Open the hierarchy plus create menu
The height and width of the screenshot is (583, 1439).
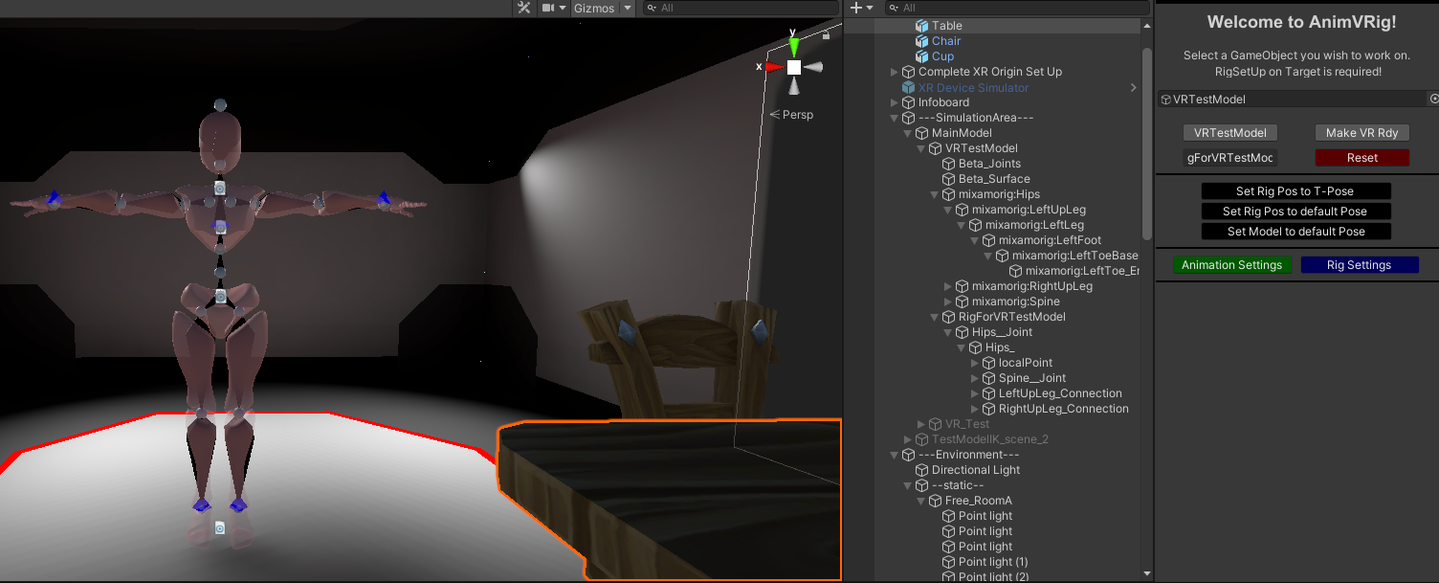click(861, 8)
